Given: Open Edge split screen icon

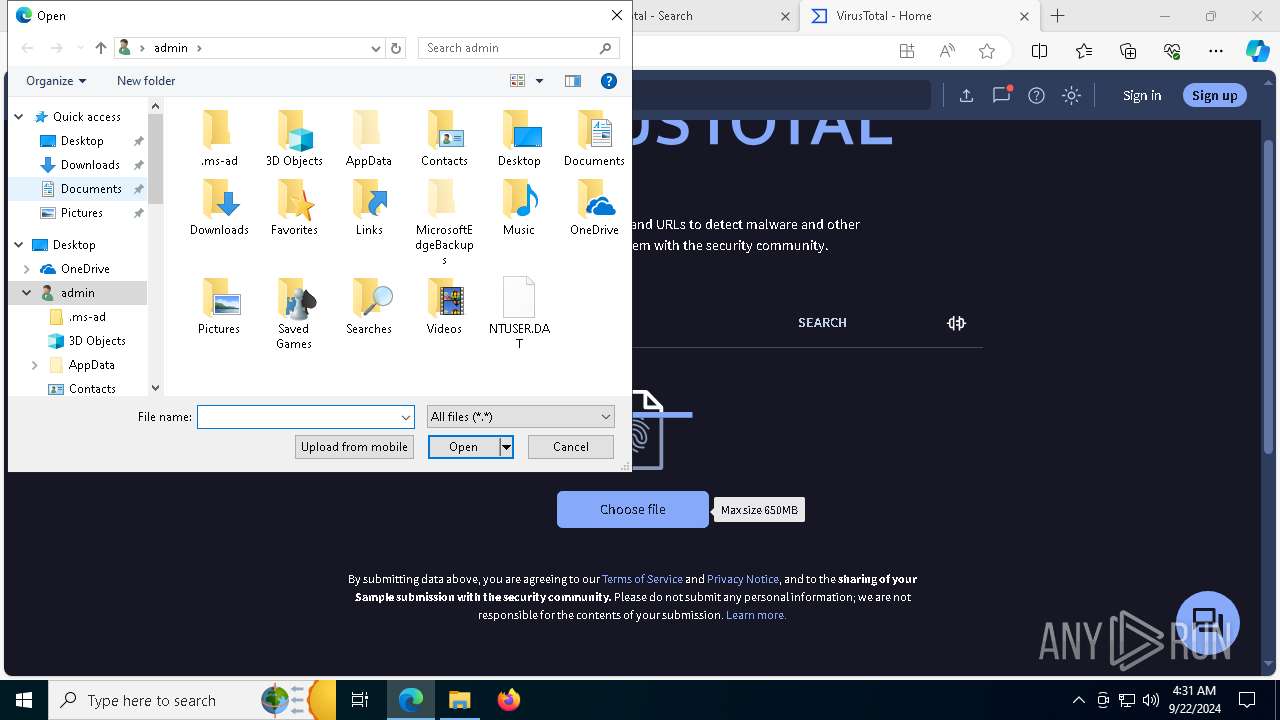Looking at the screenshot, I should 1039,51.
